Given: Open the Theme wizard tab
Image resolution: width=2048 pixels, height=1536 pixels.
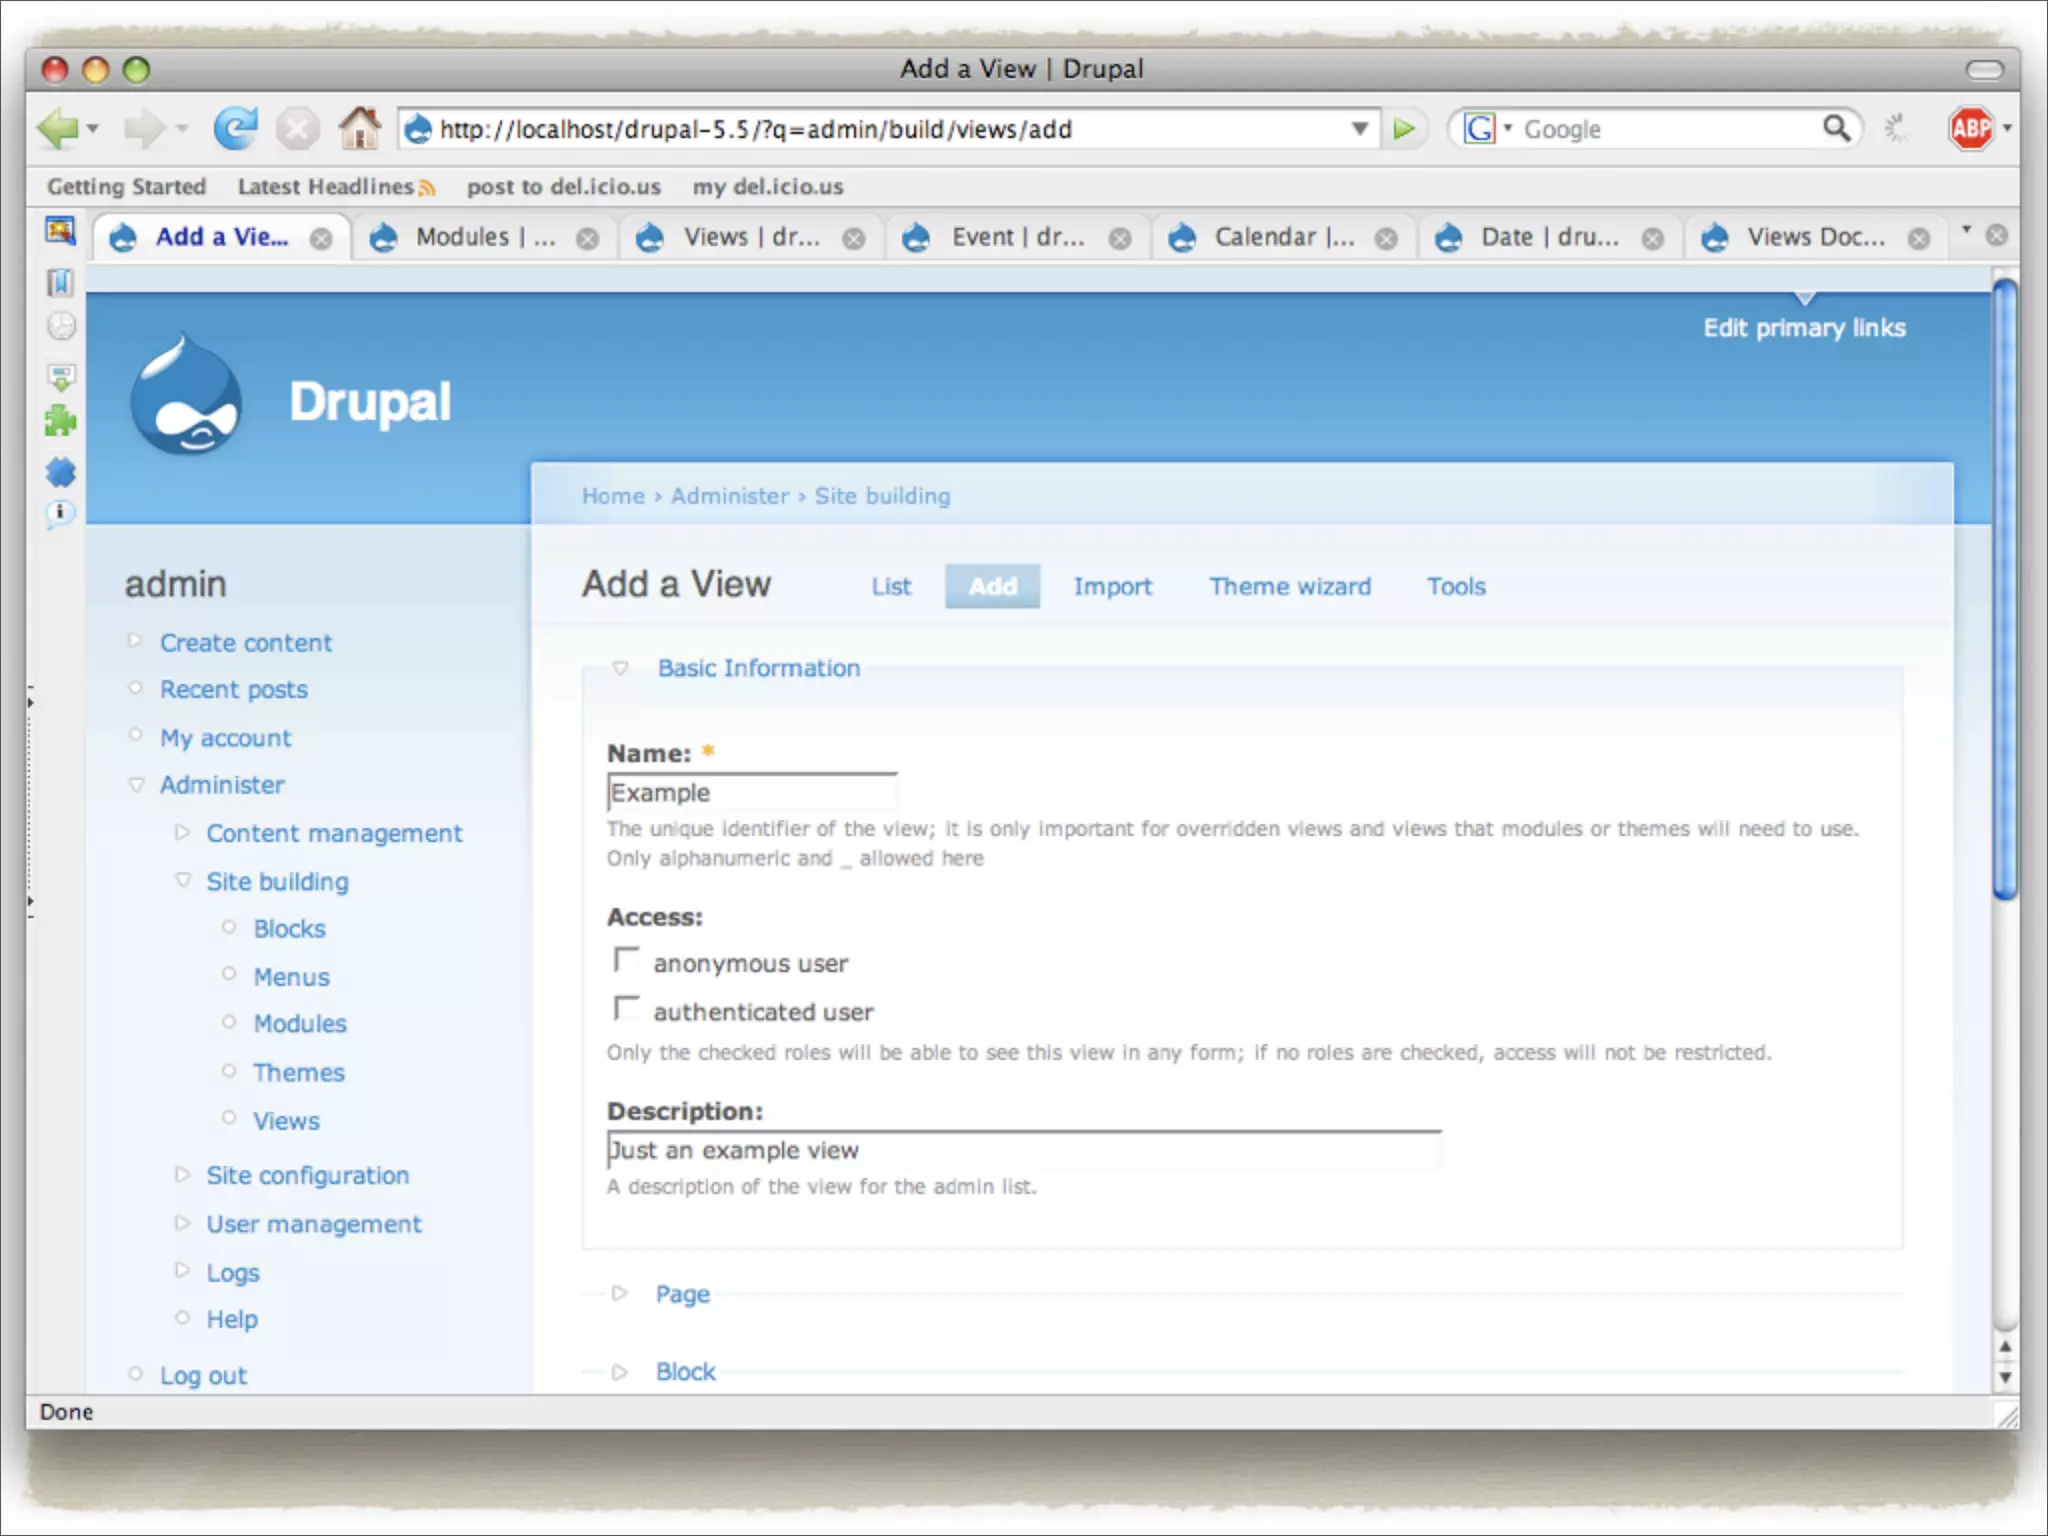Looking at the screenshot, I should tap(1290, 587).
